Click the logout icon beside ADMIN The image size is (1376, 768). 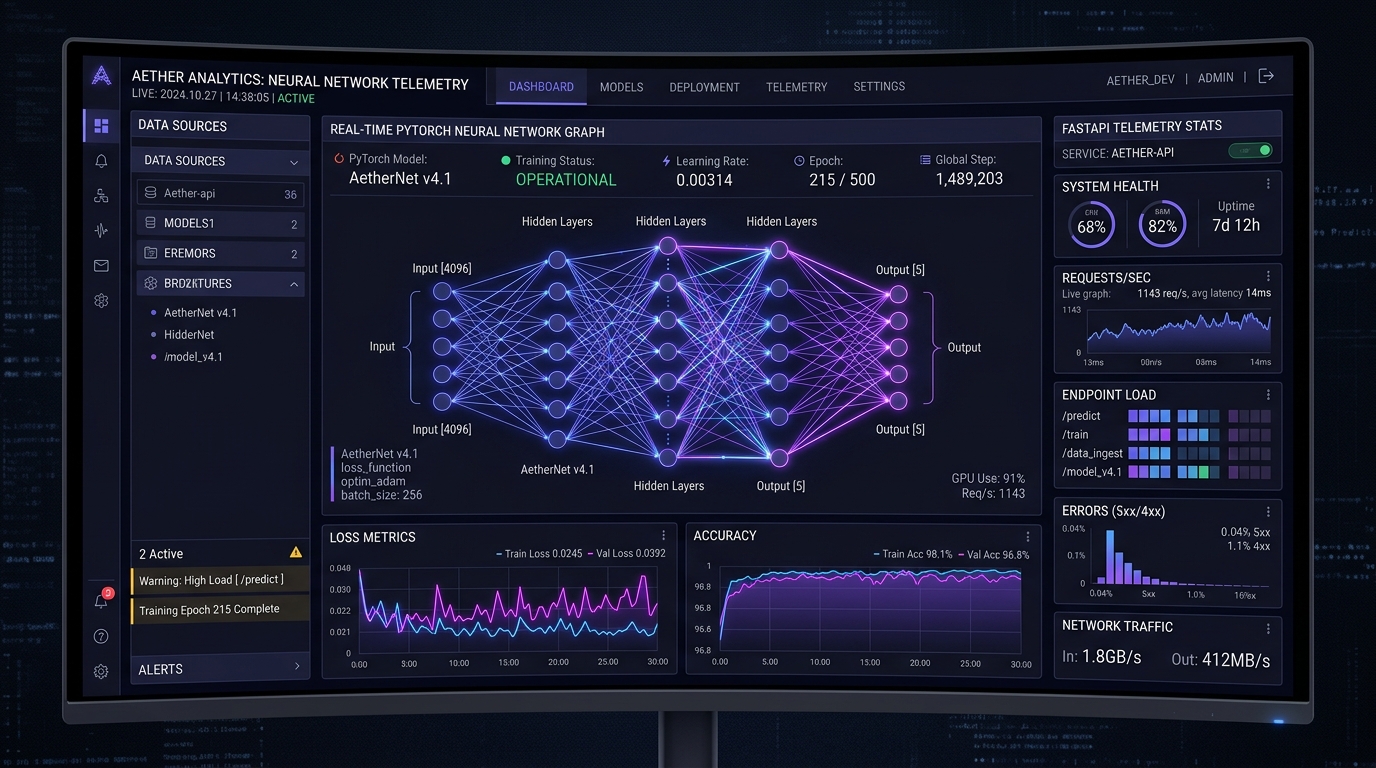[1266, 76]
